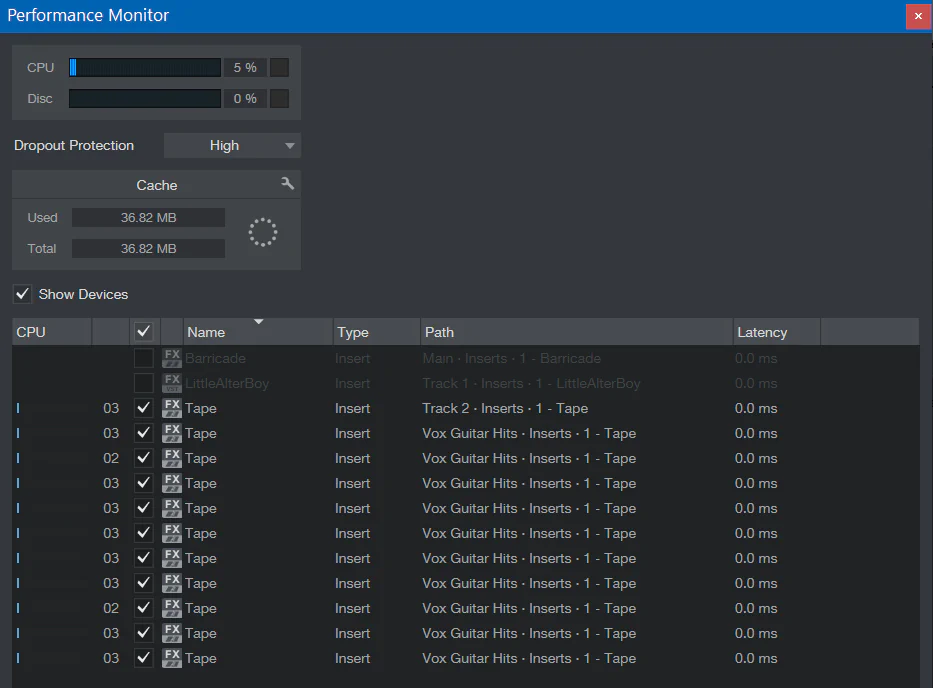Image resolution: width=933 pixels, height=688 pixels.
Task: Click the Cache header button
Action: tap(156, 185)
